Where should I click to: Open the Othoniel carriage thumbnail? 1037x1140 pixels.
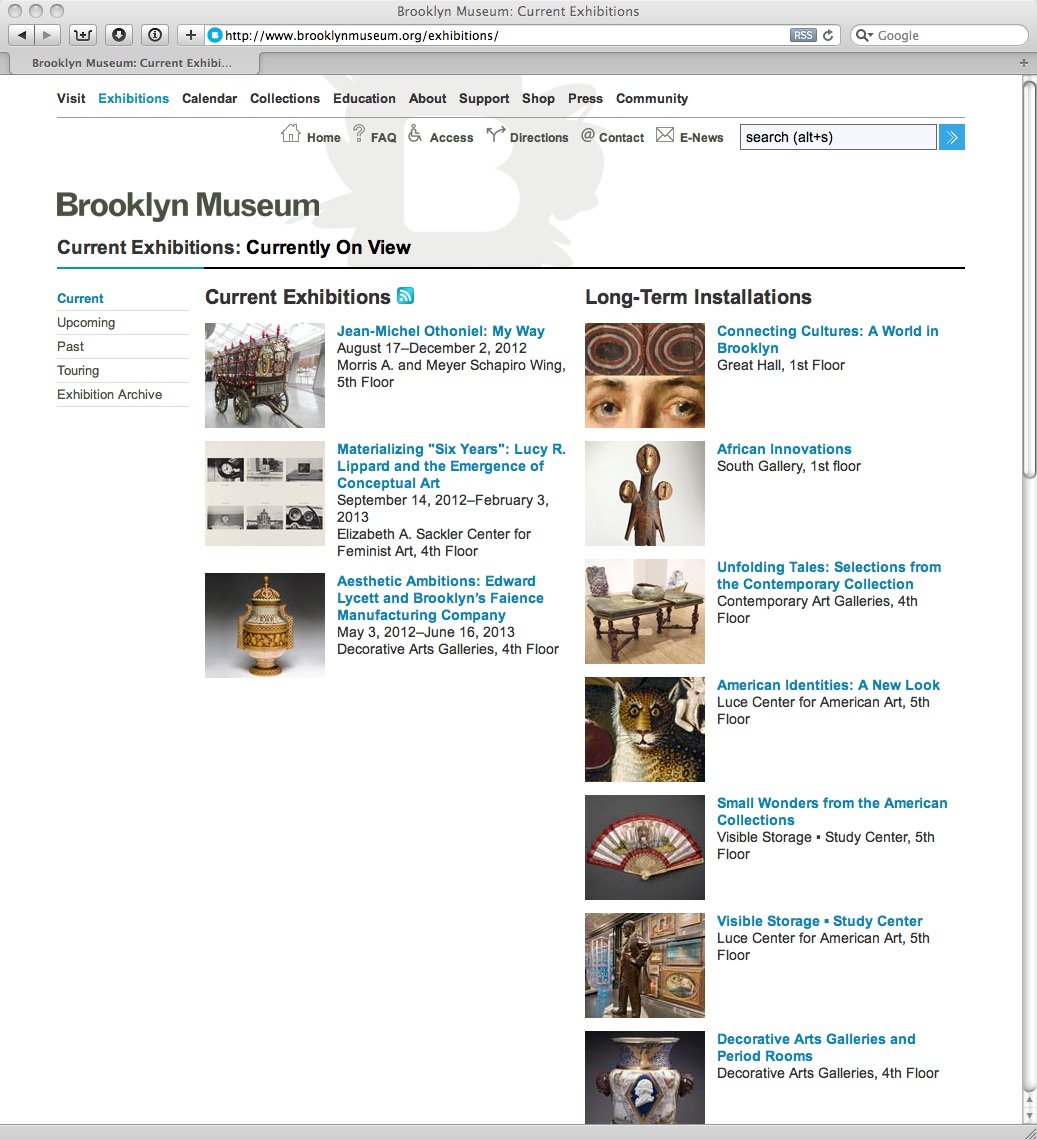pyautogui.click(x=265, y=375)
